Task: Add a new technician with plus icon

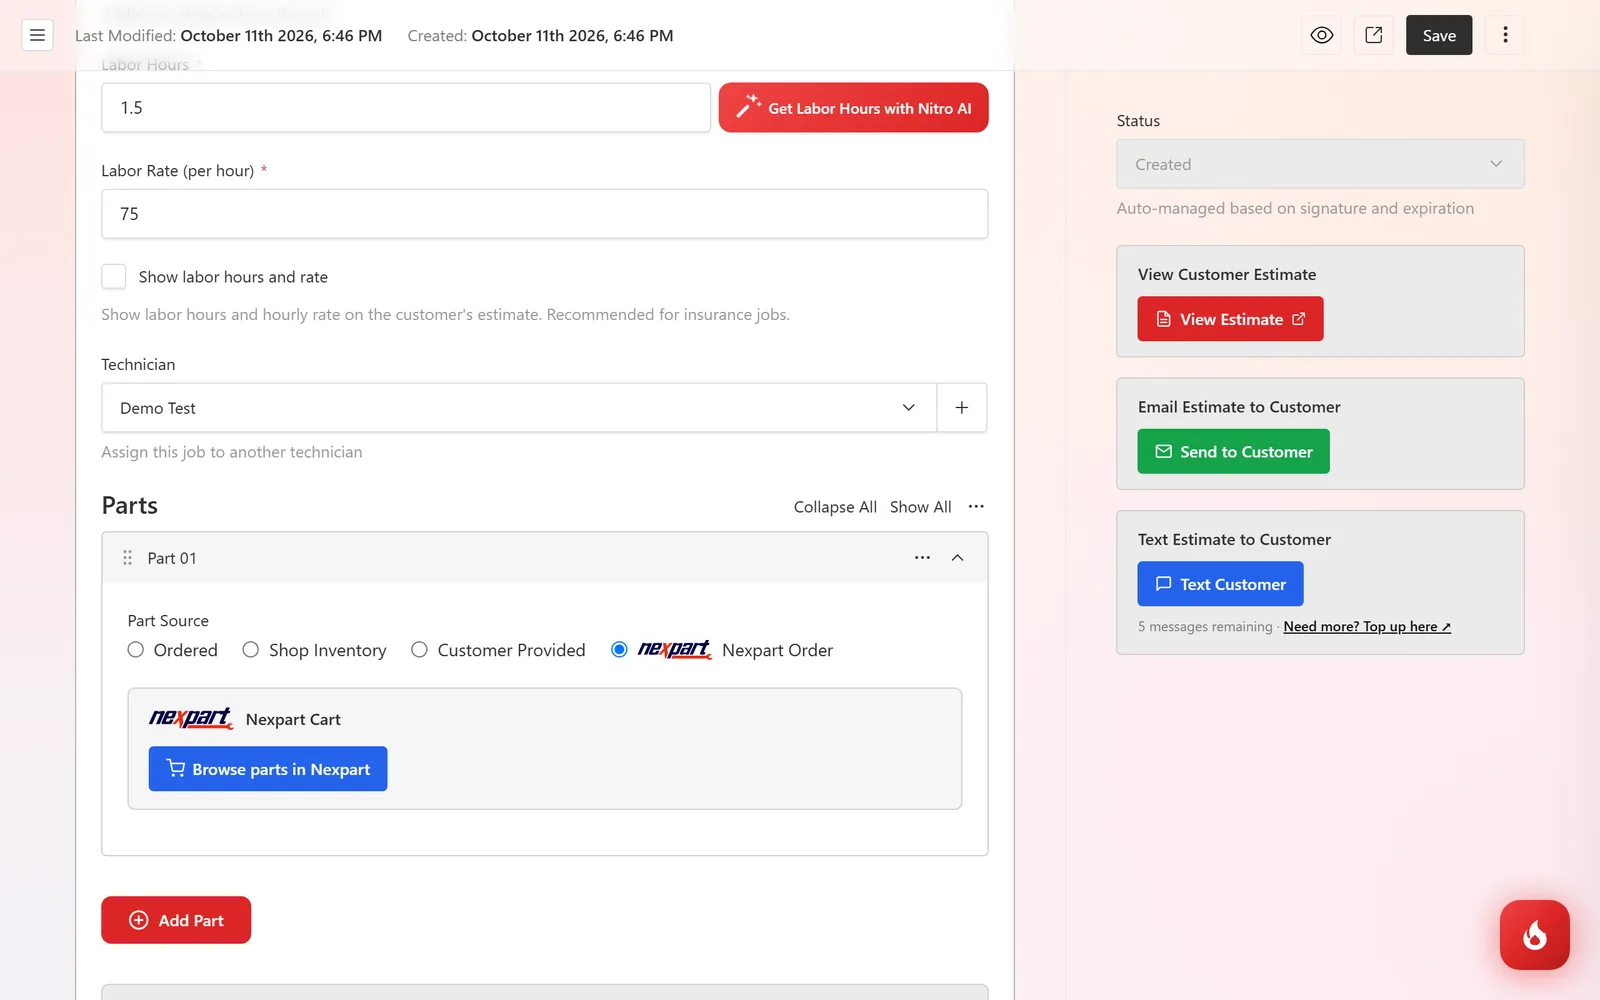Action: pos(962,408)
